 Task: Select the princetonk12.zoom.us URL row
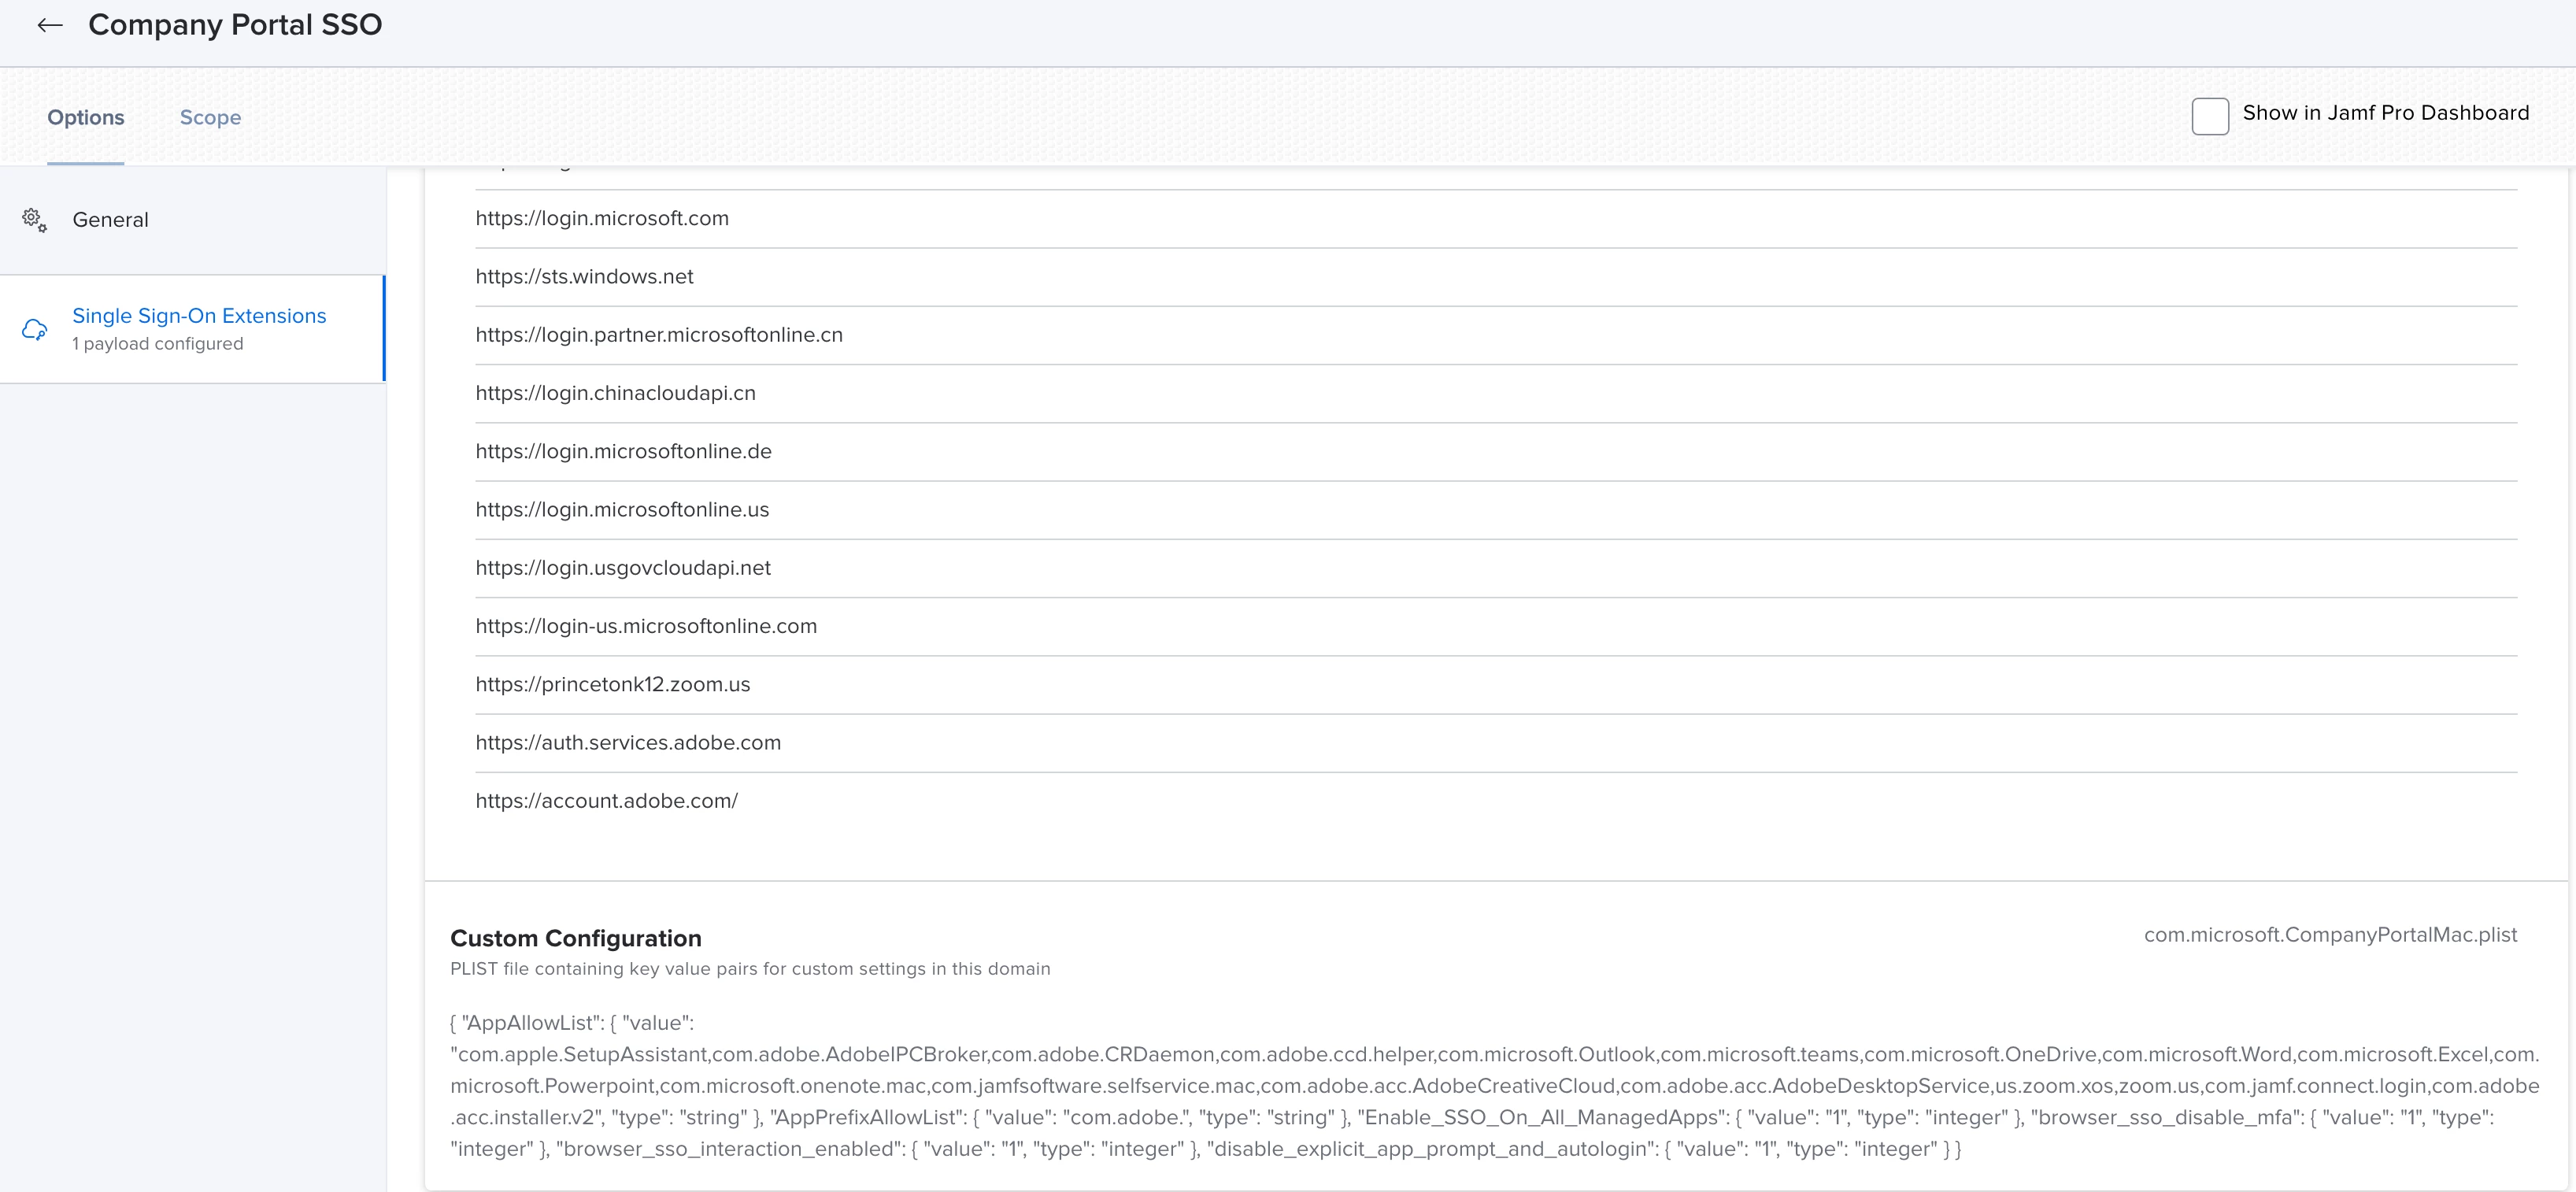click(1496, 685)
